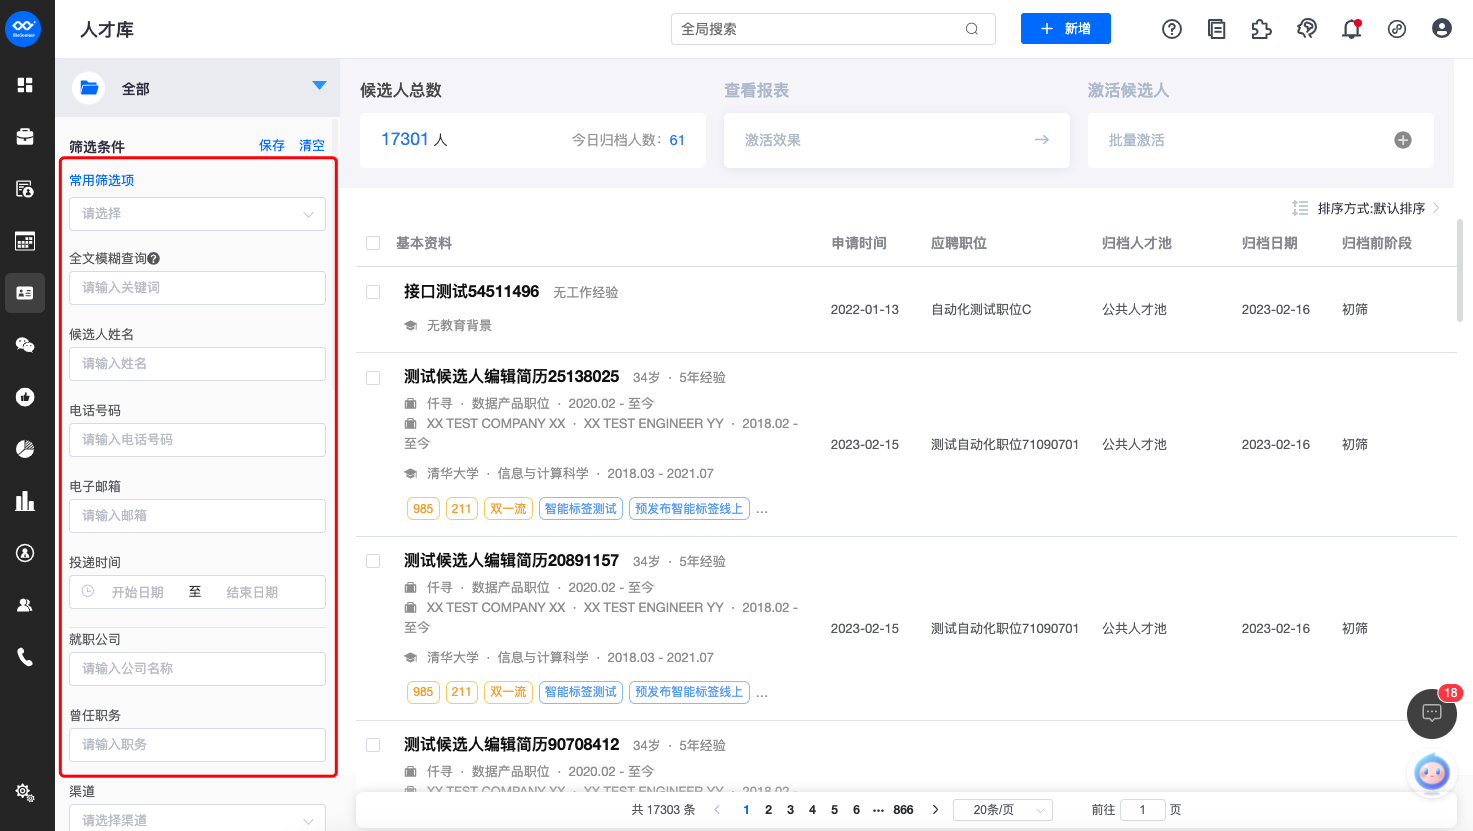Open the 常用筛选项 dropdown
The height and width of the screenshot is (831, 1473).
tap(197, 214)
